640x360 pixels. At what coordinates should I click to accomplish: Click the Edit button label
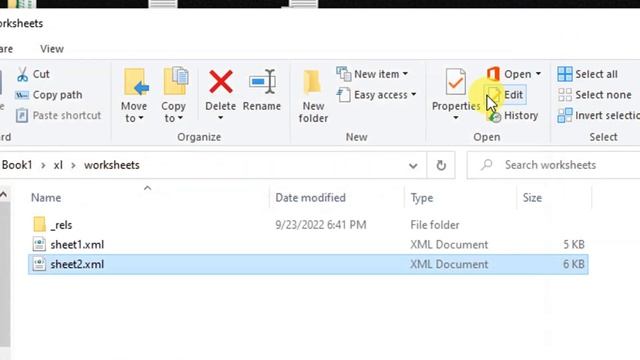(x=513, y=95)
